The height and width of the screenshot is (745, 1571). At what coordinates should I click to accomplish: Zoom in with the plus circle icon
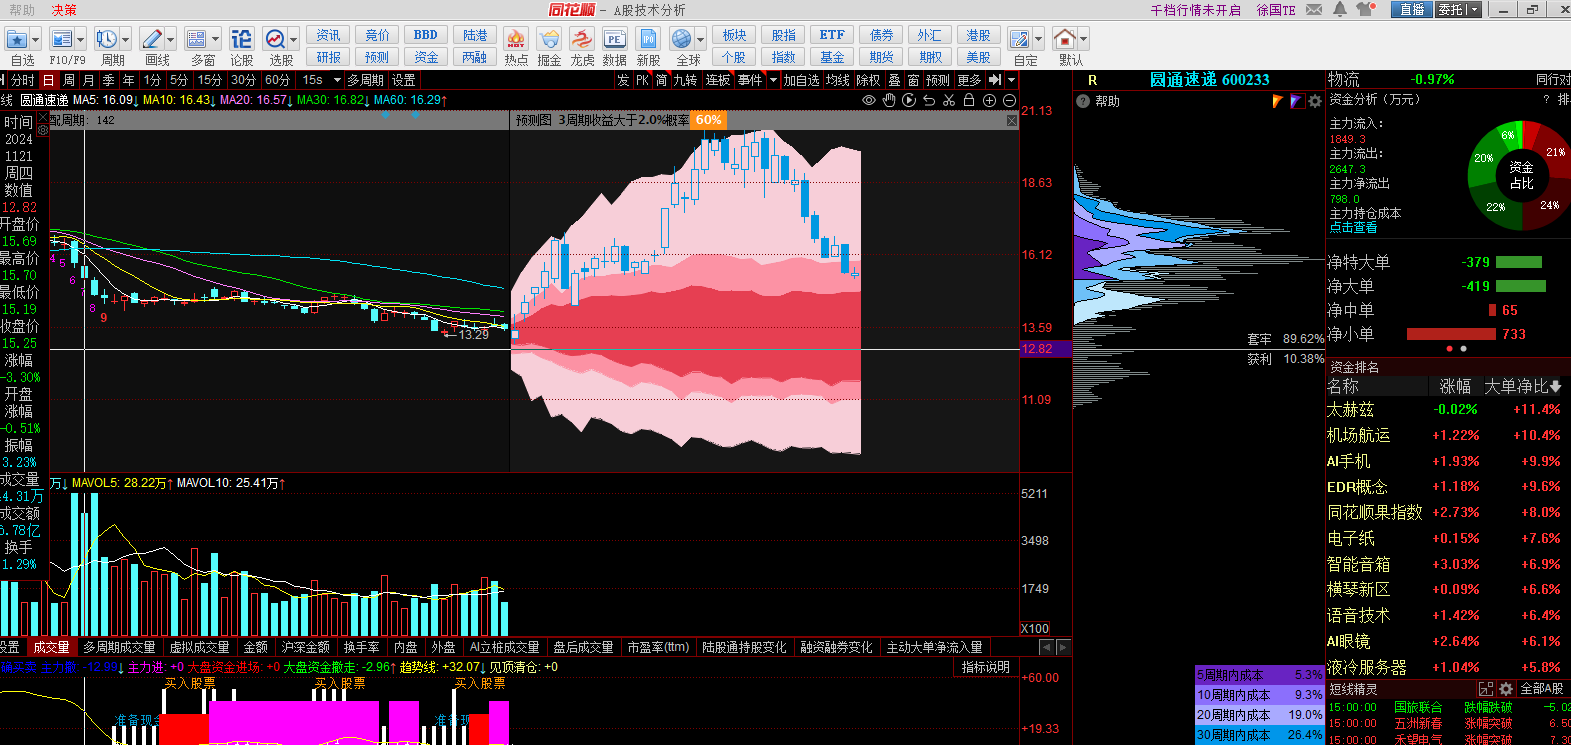point(989,100)
